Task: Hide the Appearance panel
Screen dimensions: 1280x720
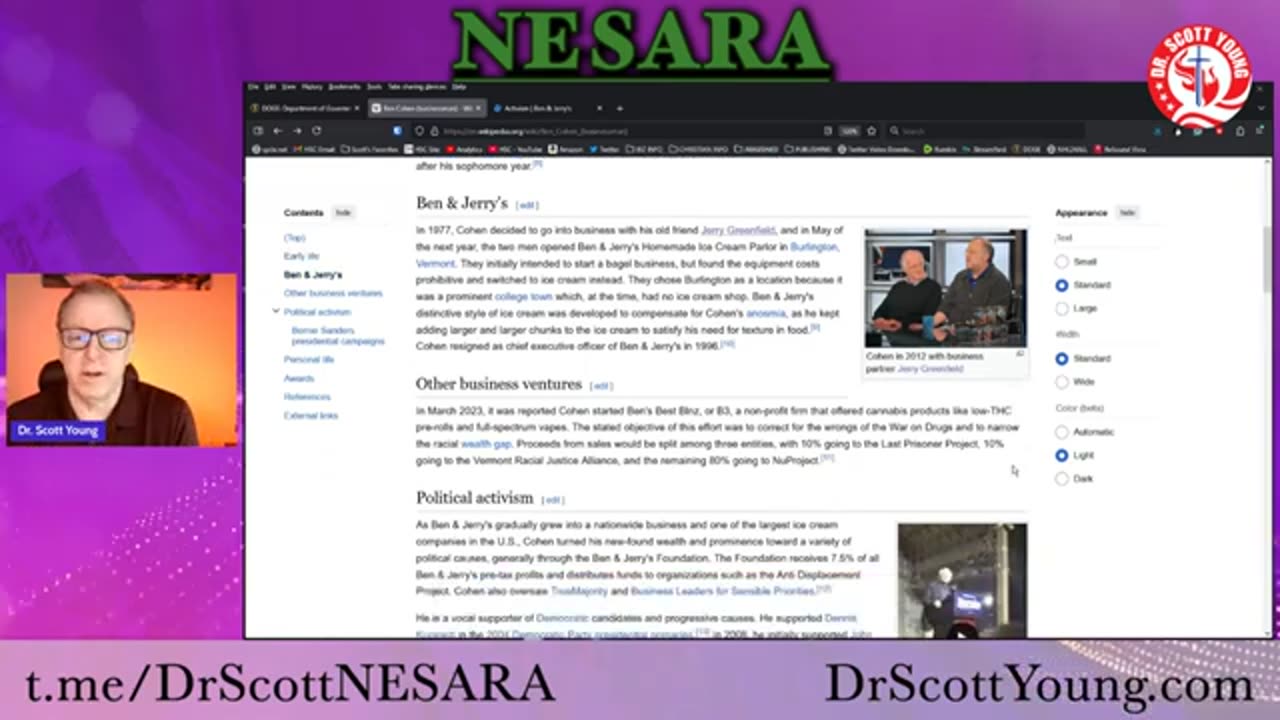Action: coord(1127,213)
